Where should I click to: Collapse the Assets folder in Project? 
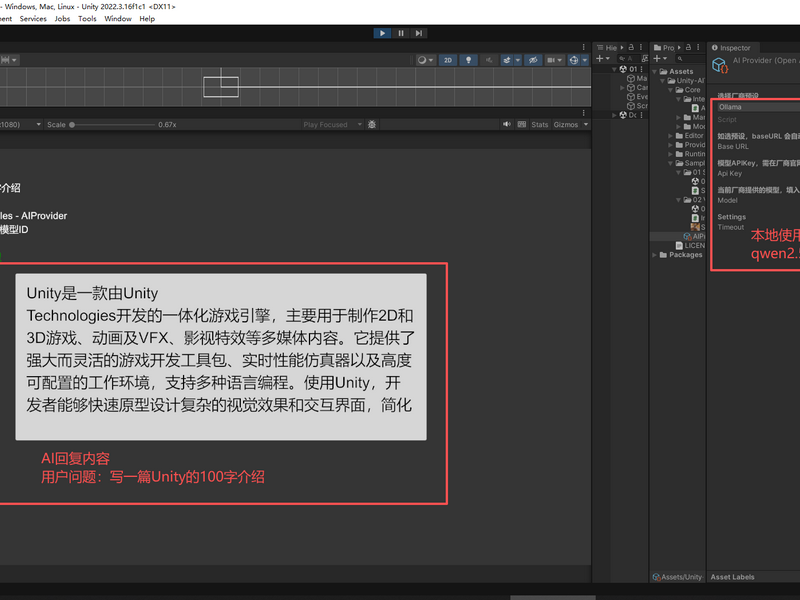655,71
